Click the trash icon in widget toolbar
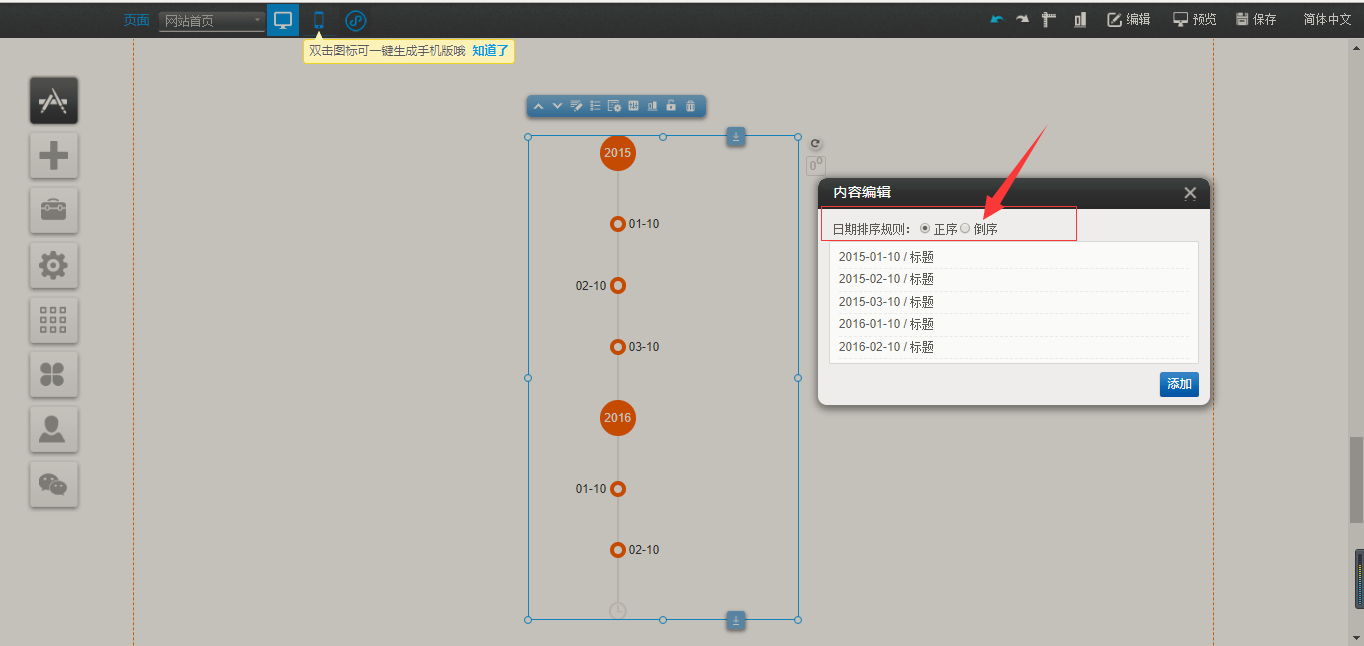 [690, 106]
